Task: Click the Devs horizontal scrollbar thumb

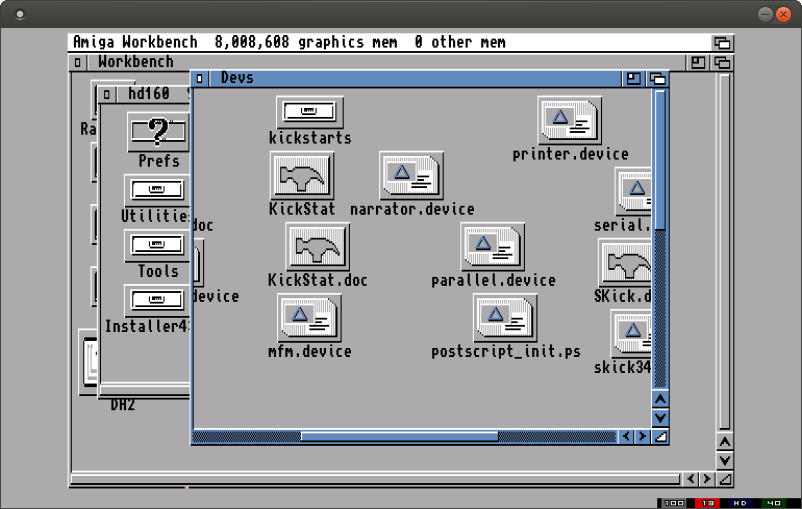Action: tap(398, 436)
